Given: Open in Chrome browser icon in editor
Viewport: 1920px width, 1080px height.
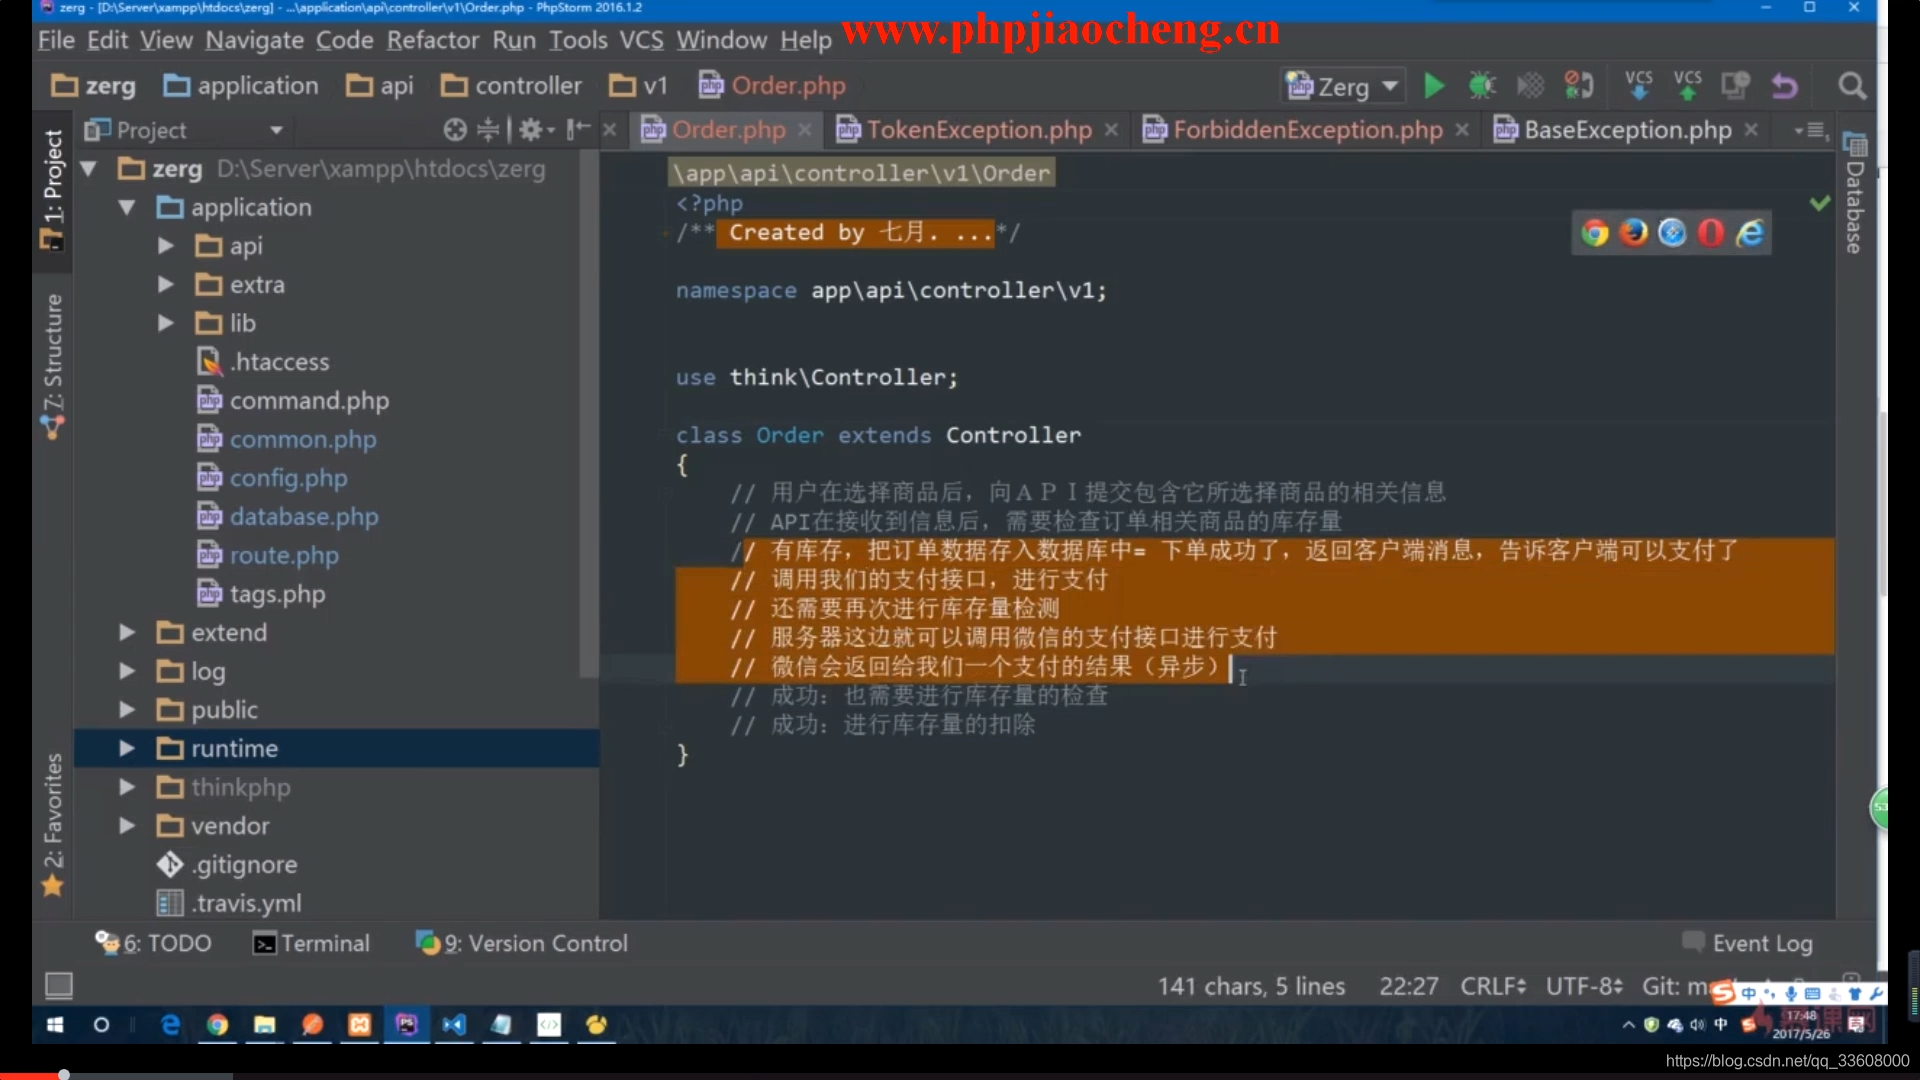Looking at the screenshot, I should point(1595,233).
